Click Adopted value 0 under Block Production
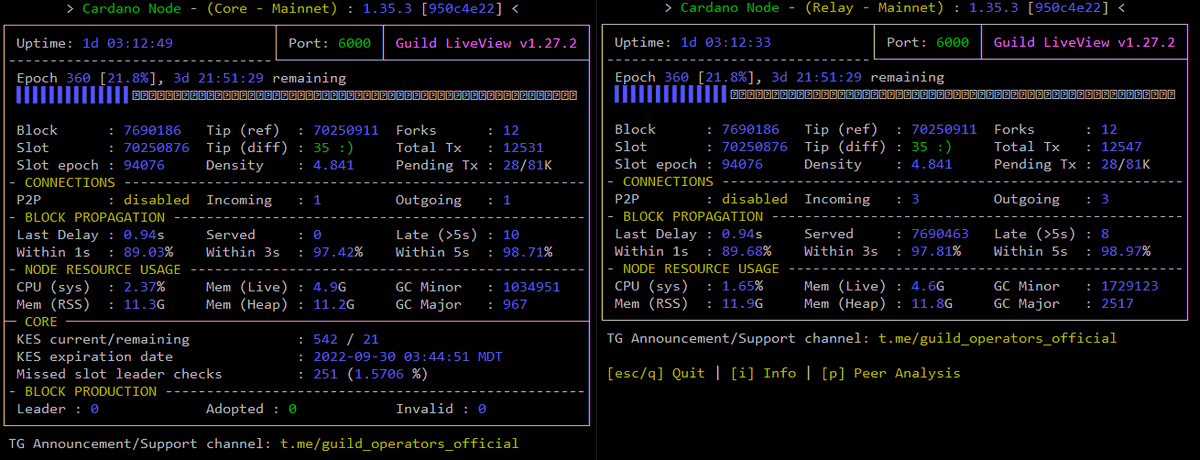The image size is (1200, 460). (x=292, y=409)
